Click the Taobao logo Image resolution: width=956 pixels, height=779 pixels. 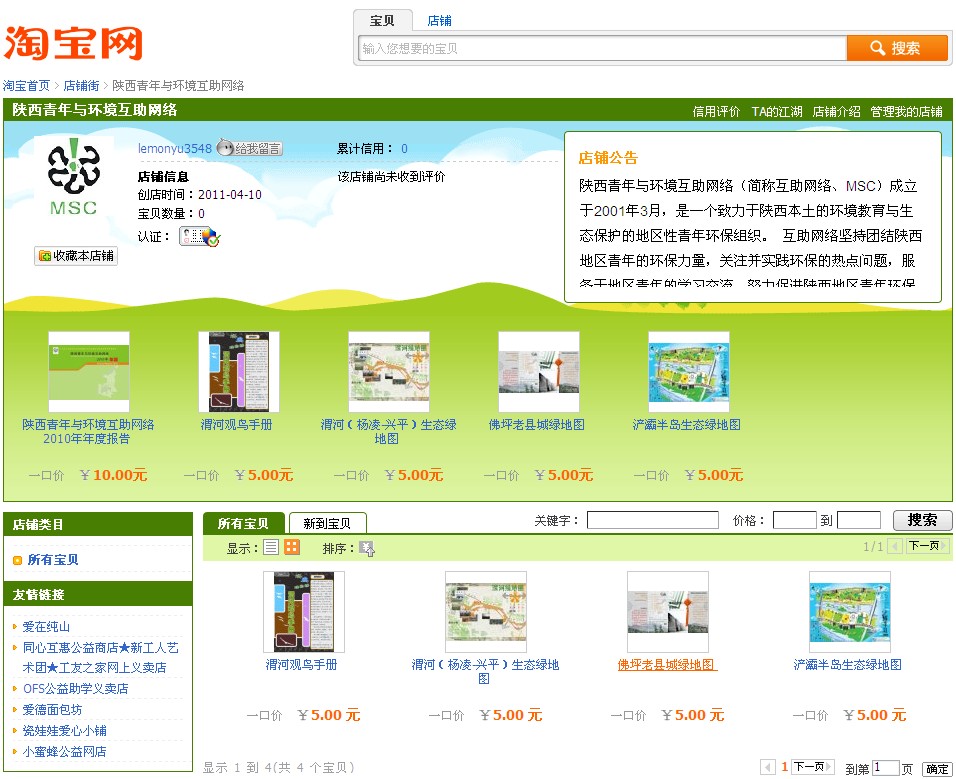73,43
